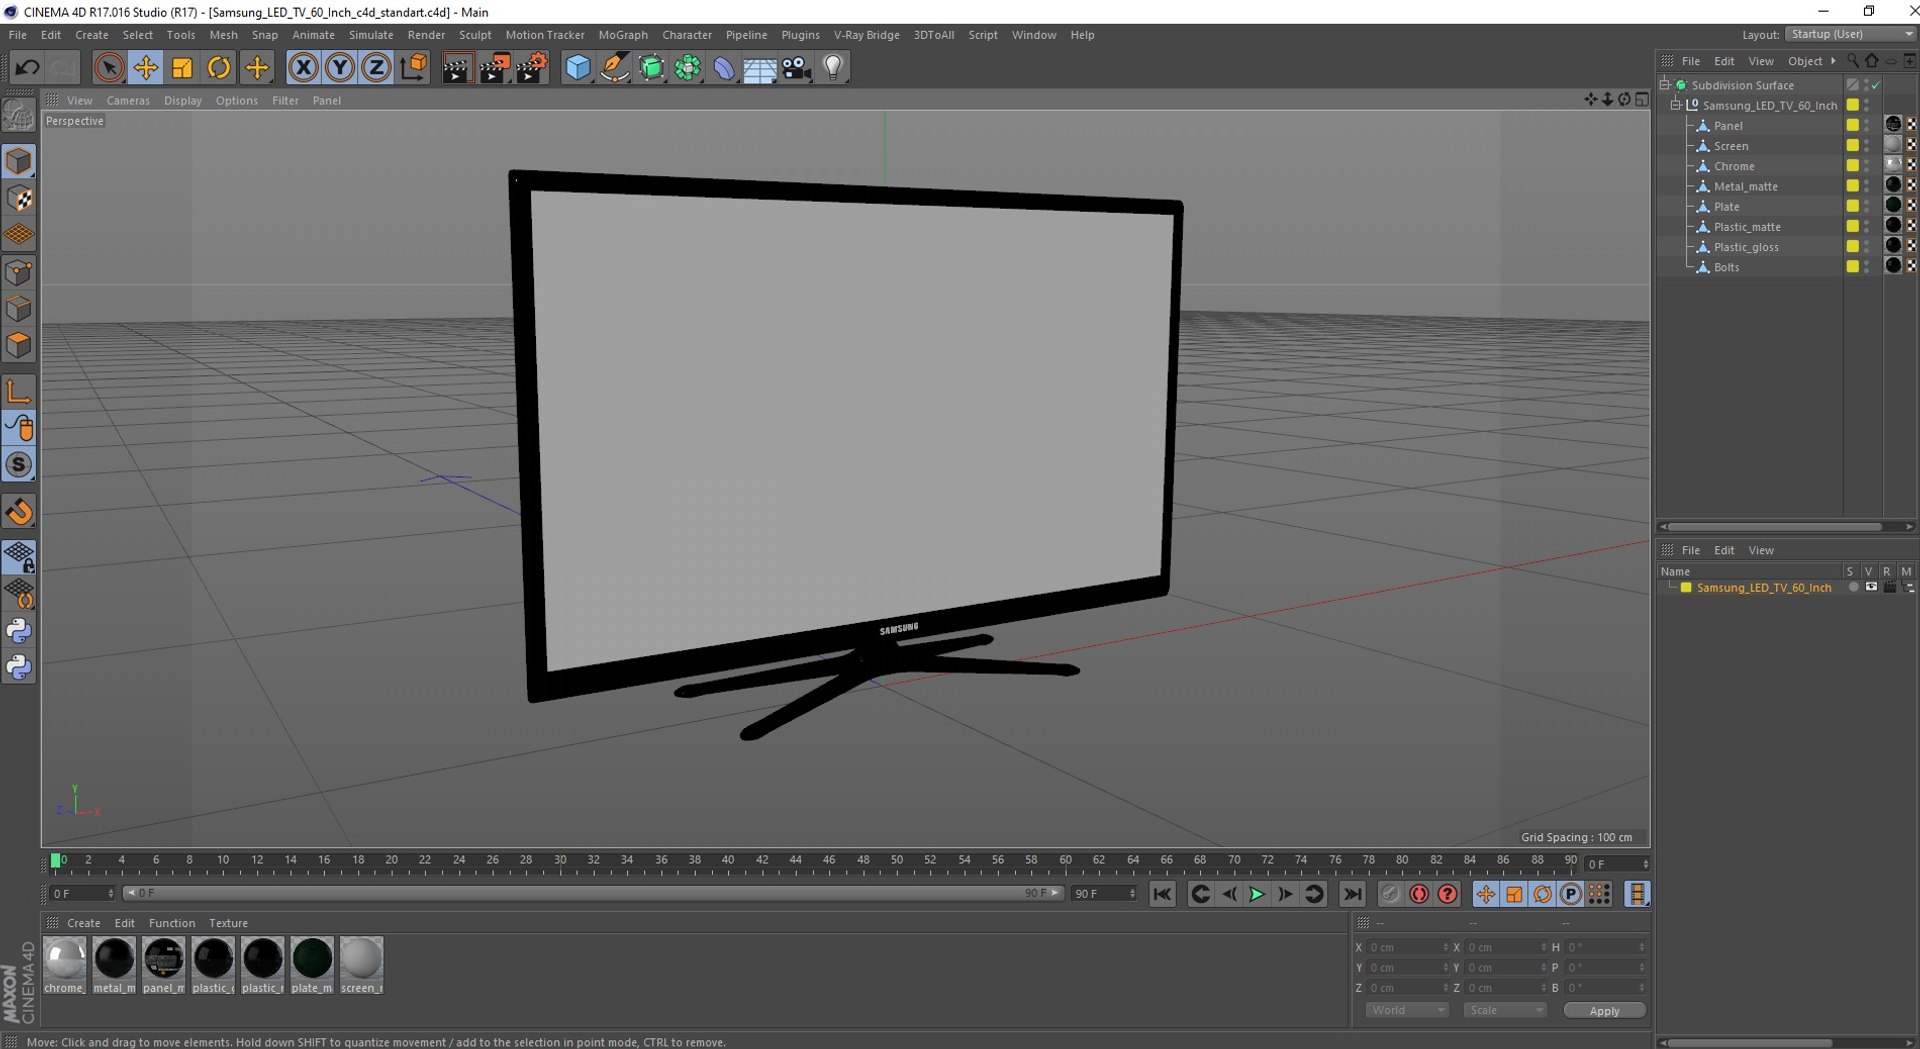Open the material manager Texture menu
1920x1049 pixels.
click(228, 923)
